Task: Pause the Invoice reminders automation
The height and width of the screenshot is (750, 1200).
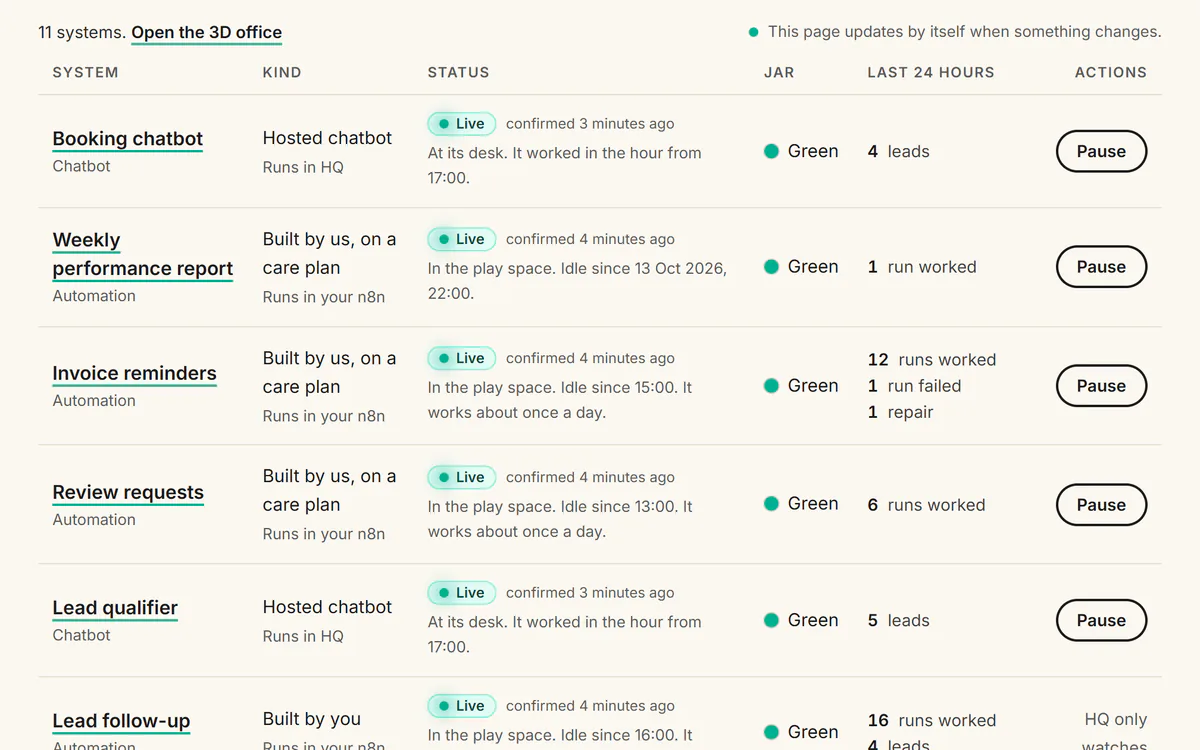Action: click(1101, 386)
